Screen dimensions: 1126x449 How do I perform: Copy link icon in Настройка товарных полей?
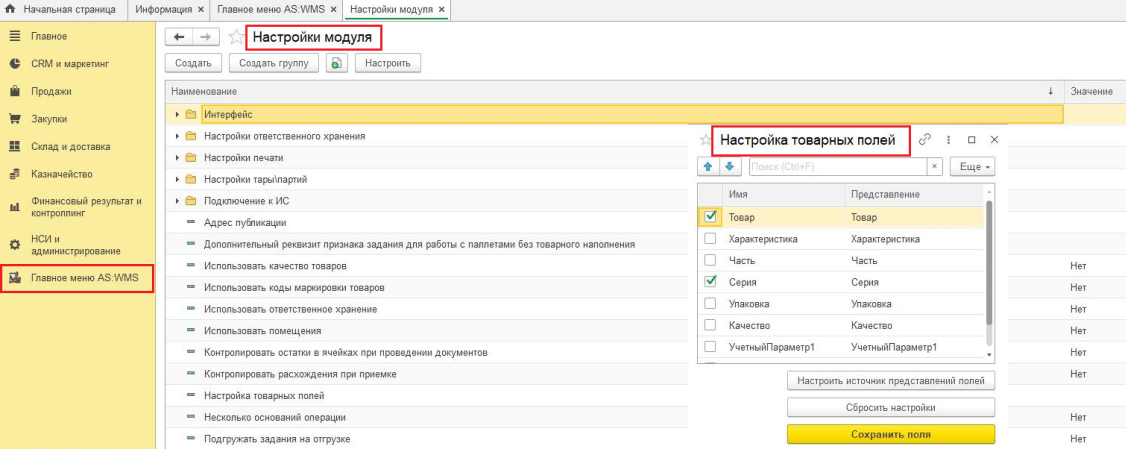point(924,140)
